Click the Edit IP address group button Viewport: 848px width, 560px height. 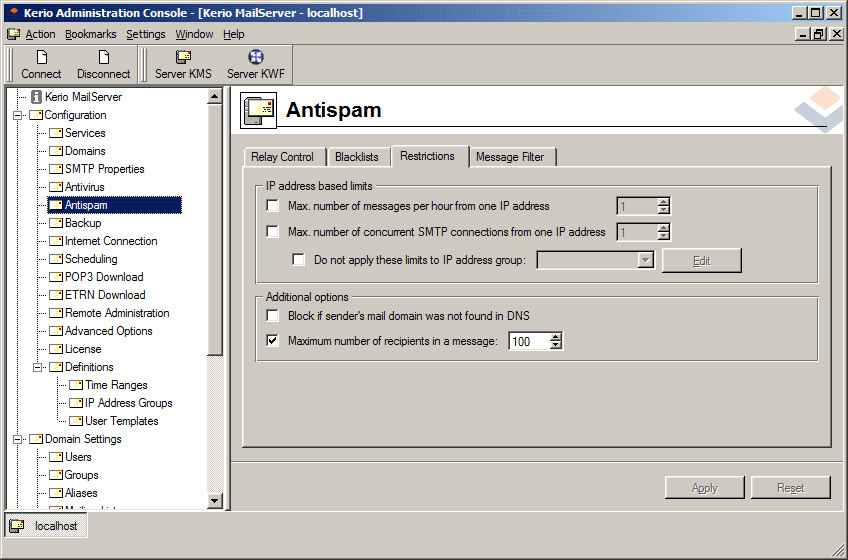[x=701, y=261]
